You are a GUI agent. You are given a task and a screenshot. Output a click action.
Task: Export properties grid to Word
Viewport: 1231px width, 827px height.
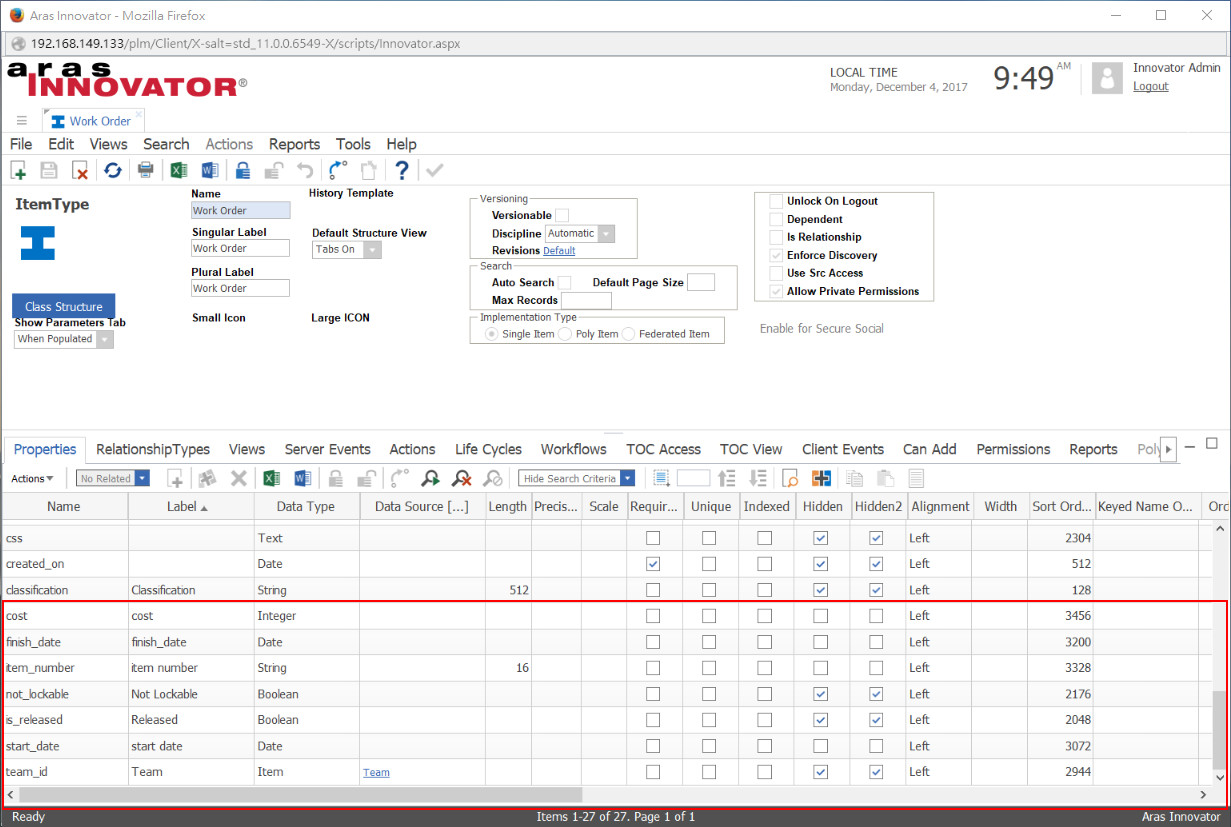(303, 478)
